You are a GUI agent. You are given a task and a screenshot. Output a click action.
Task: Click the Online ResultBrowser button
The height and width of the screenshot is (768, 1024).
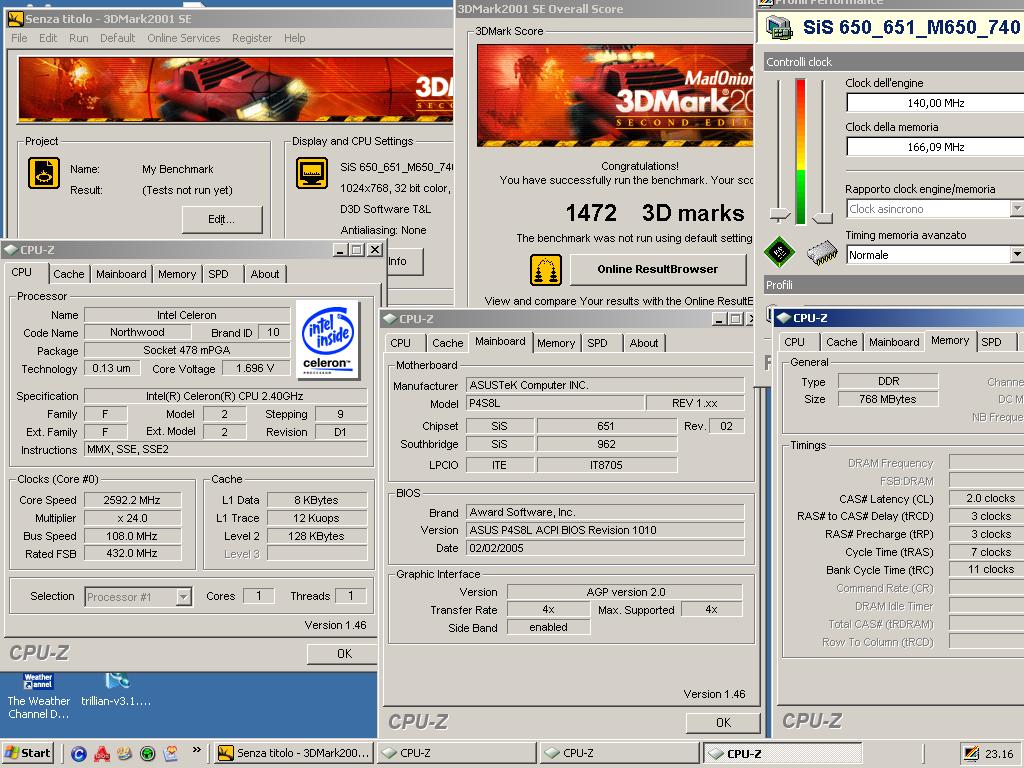(658, 269)
